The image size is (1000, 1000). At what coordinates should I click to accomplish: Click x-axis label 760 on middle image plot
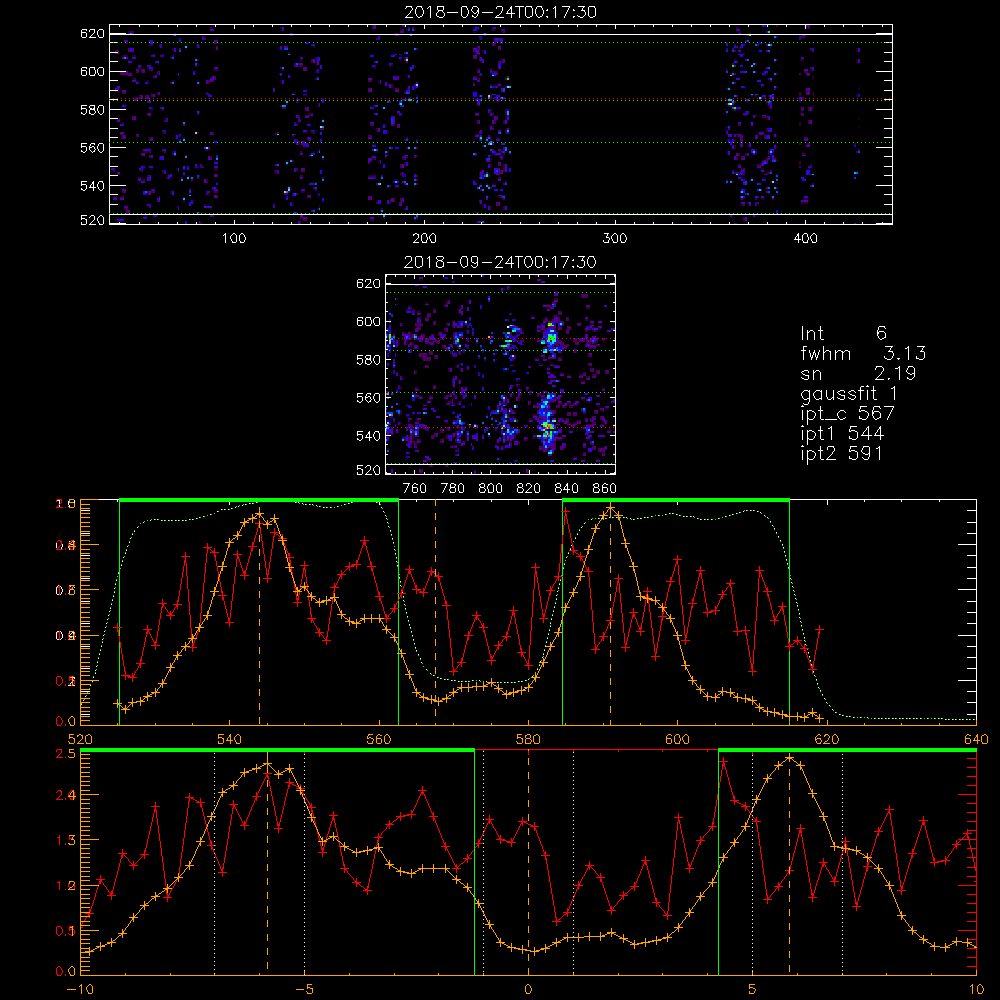click(x=415, y=489)
